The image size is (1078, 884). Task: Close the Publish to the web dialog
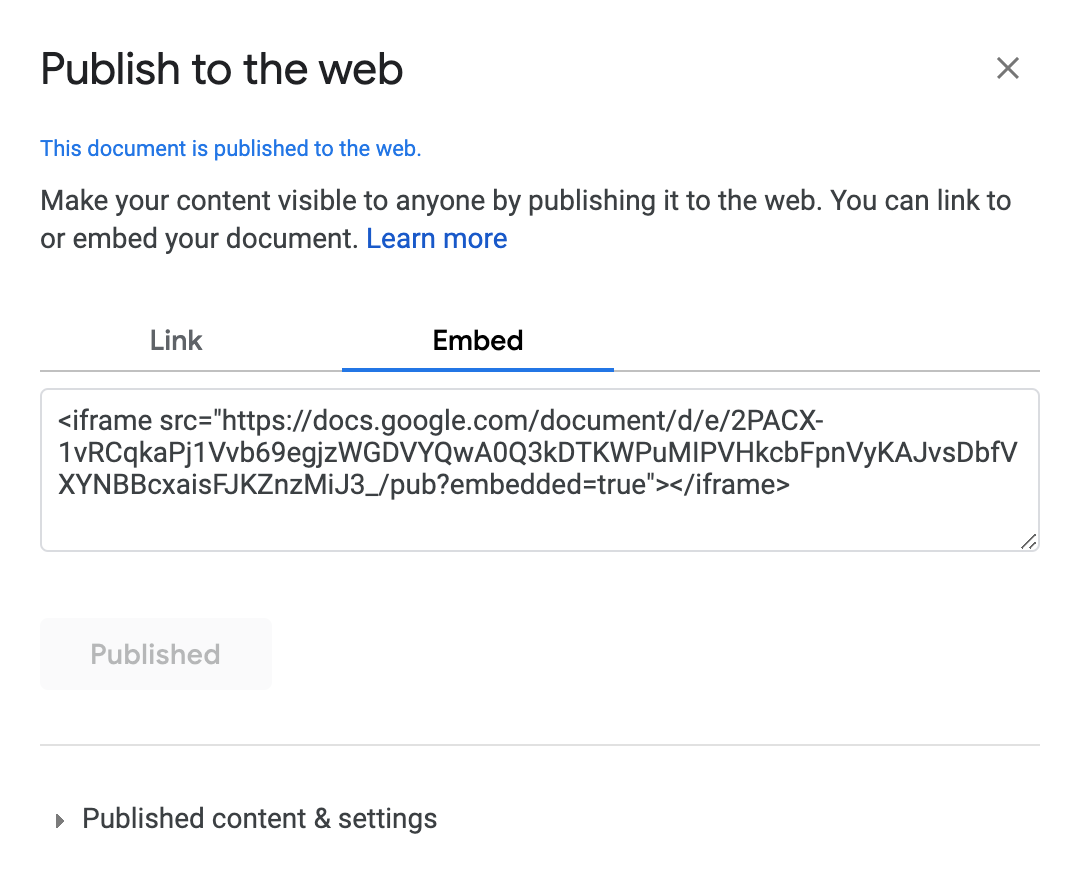pos(1007,68)
